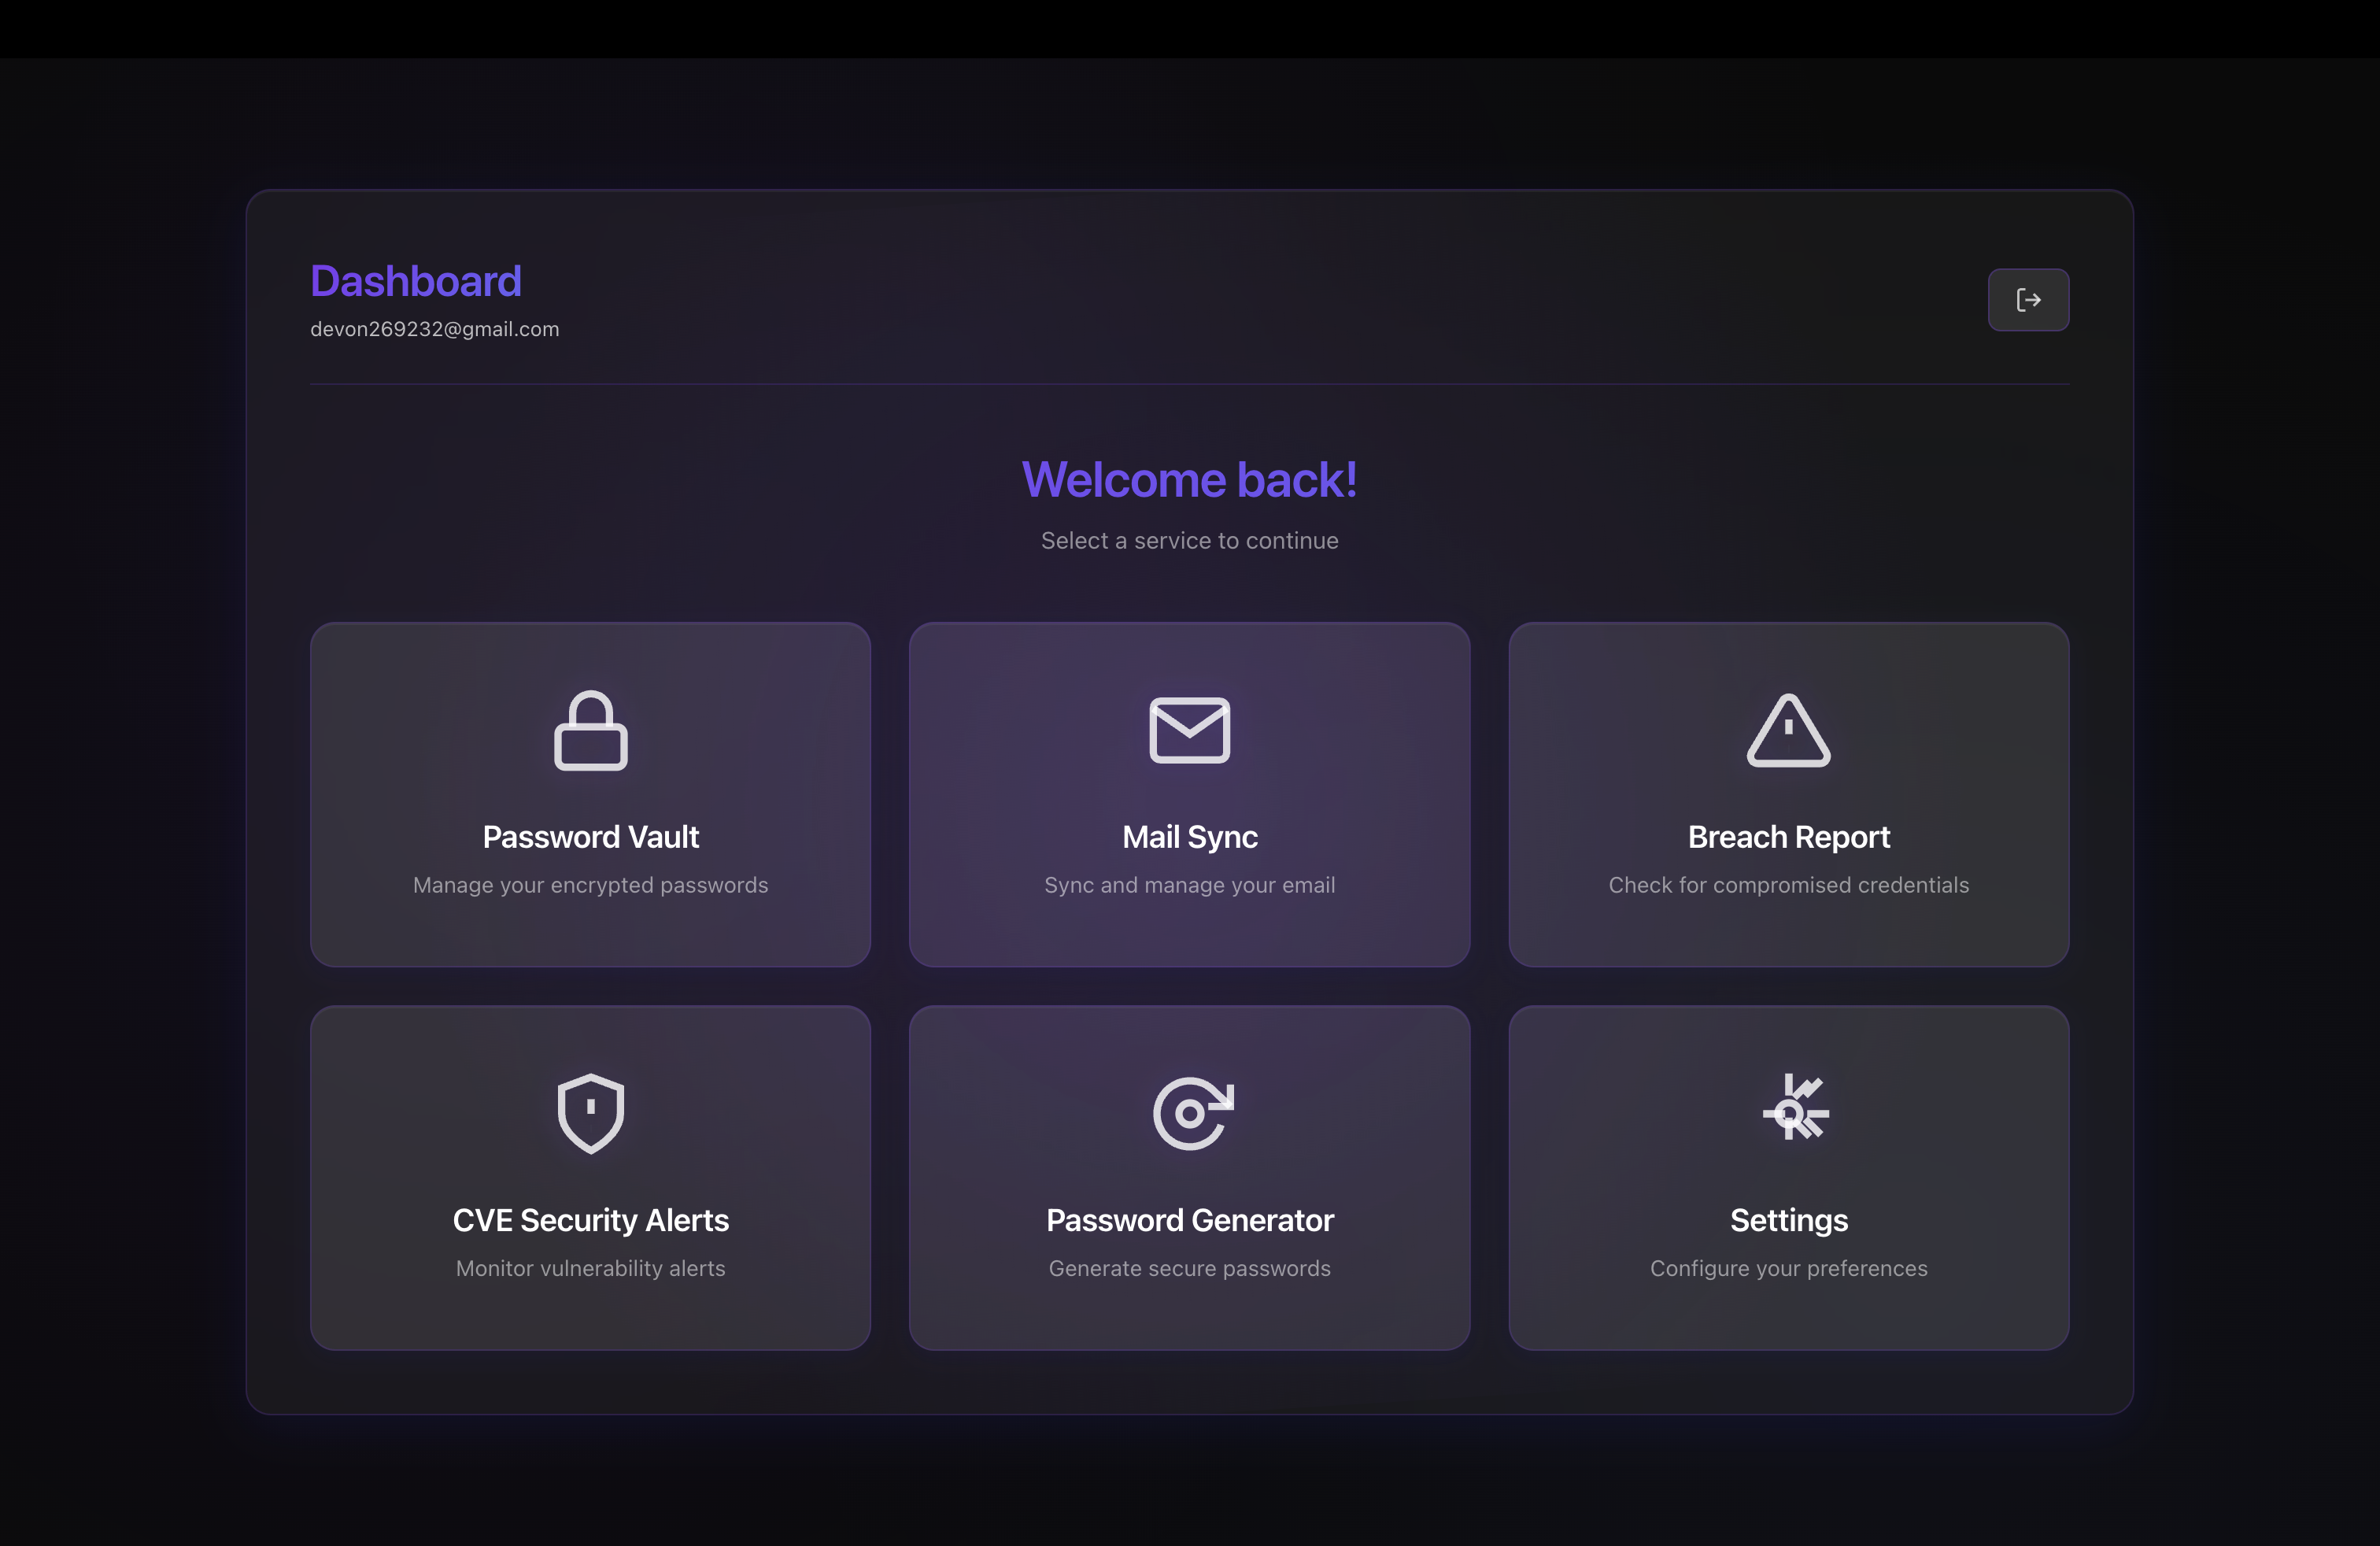Click the lock icon on Password Vault card

(590, 731)
